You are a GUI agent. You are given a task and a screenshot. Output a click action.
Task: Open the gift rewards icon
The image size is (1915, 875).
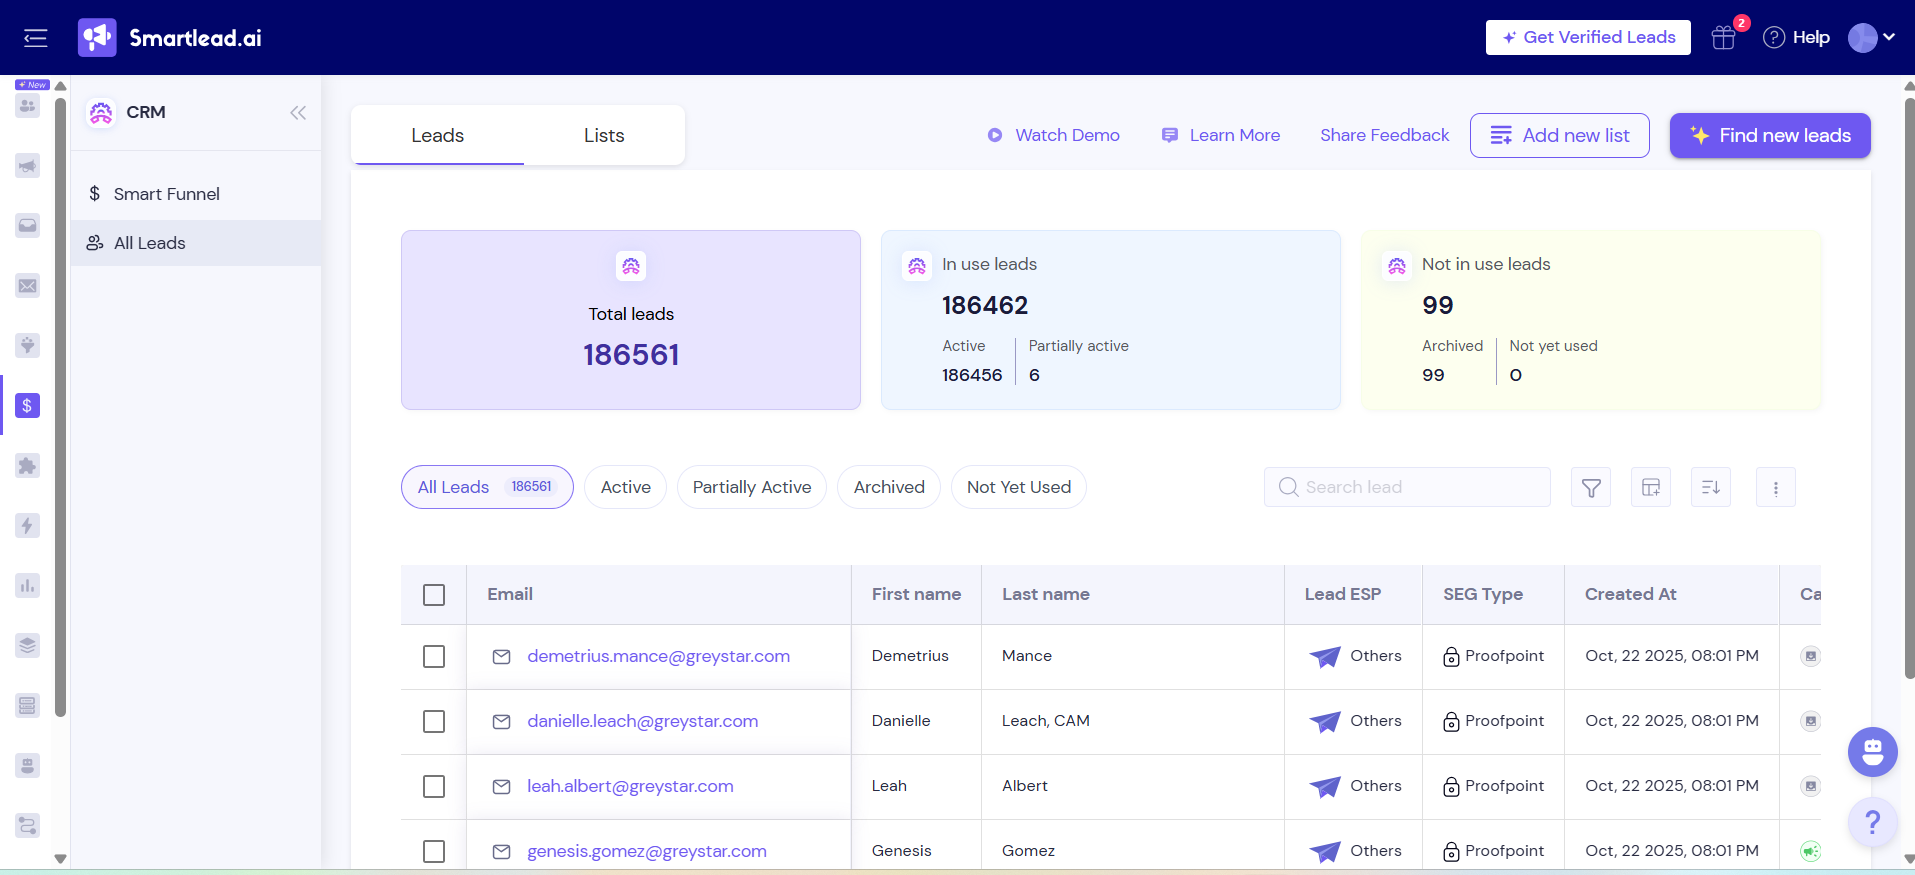click(x=1724, y=38)
